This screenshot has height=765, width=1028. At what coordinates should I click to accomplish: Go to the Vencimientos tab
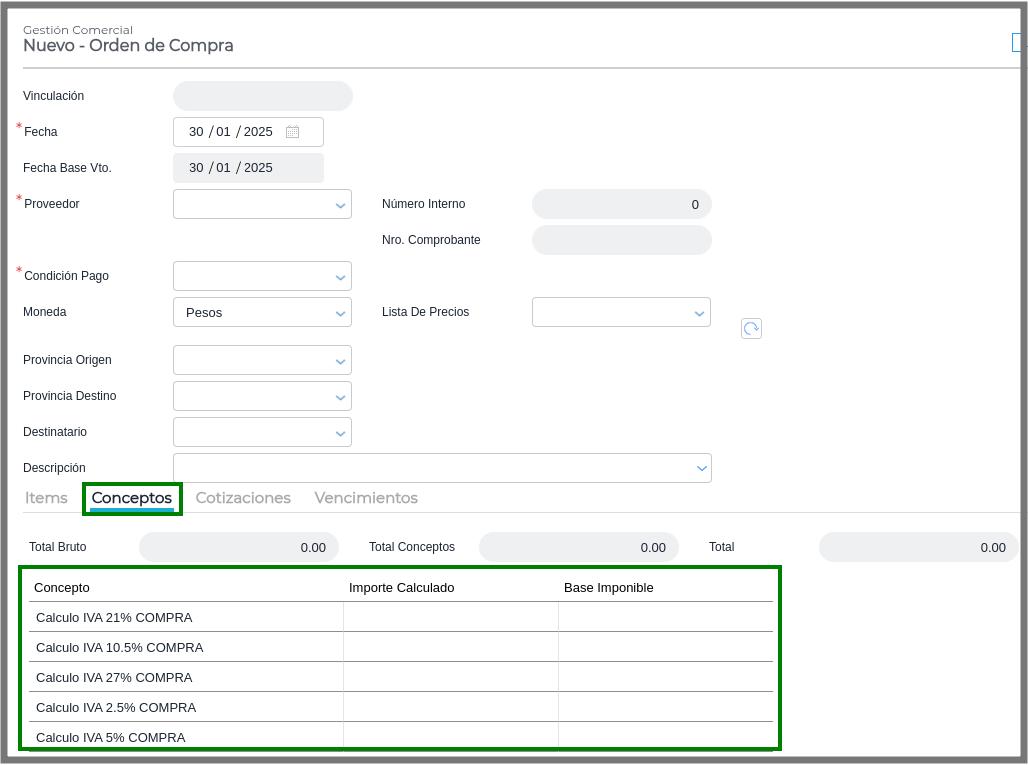(366, 498)
